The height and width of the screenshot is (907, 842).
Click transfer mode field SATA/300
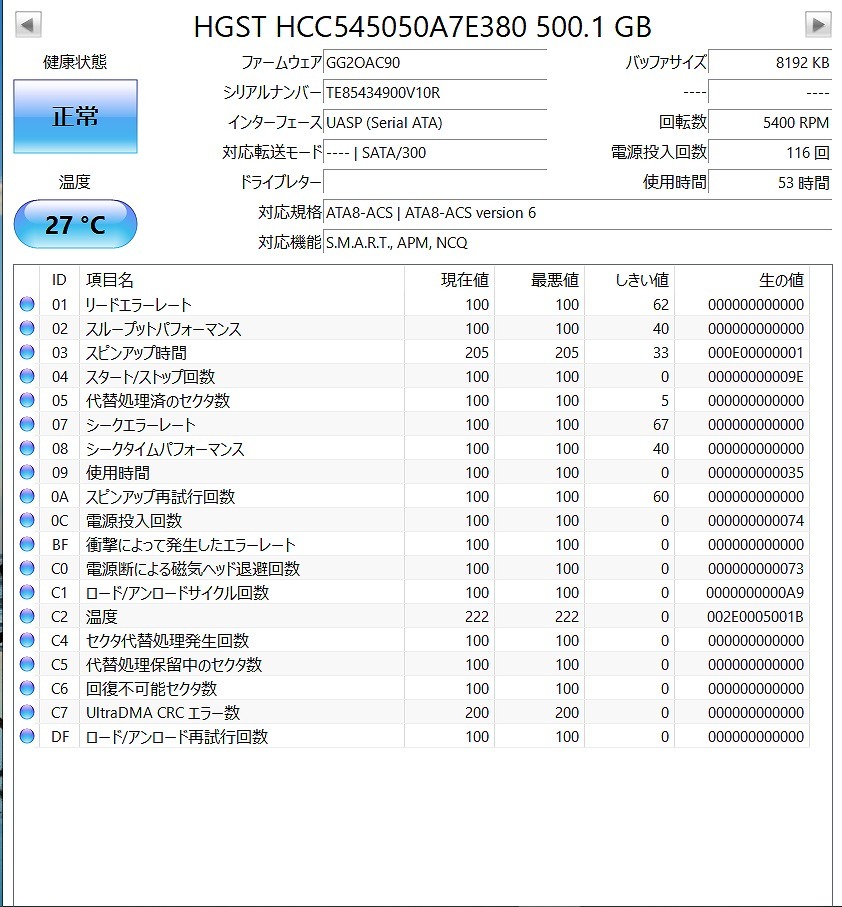(435, 153)
